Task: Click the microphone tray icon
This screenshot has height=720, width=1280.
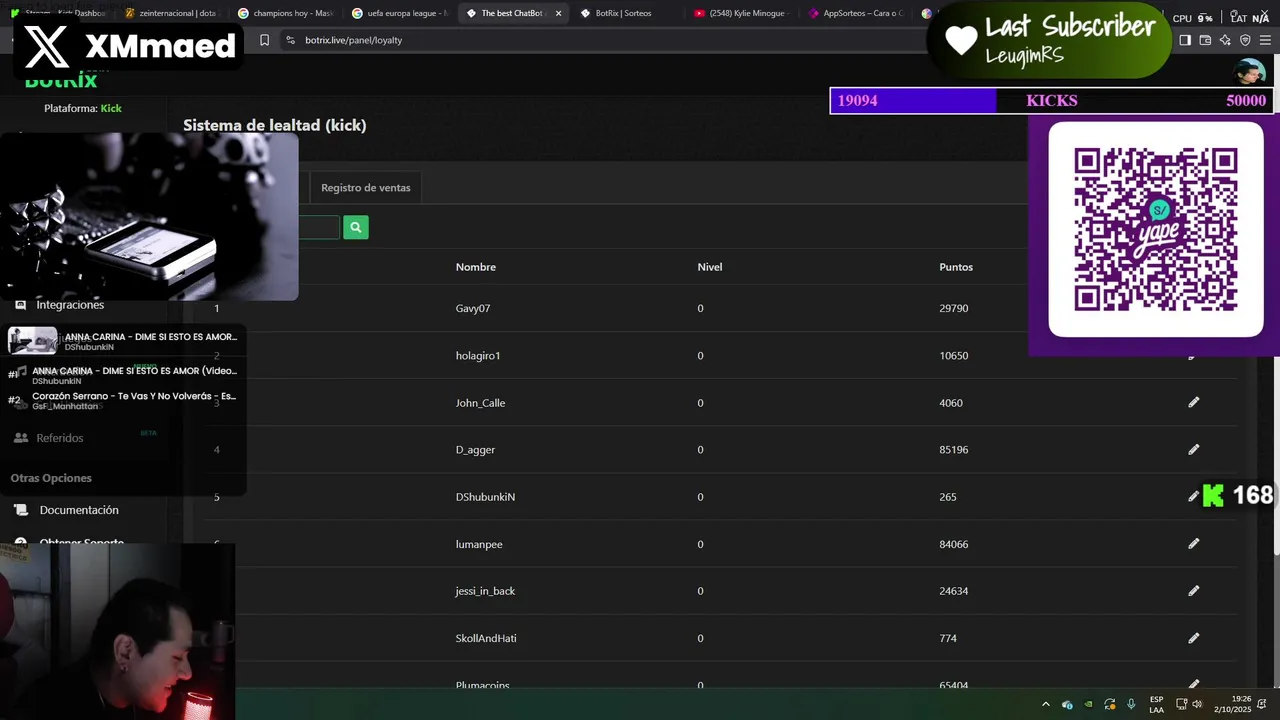Action: (1131, 704)
